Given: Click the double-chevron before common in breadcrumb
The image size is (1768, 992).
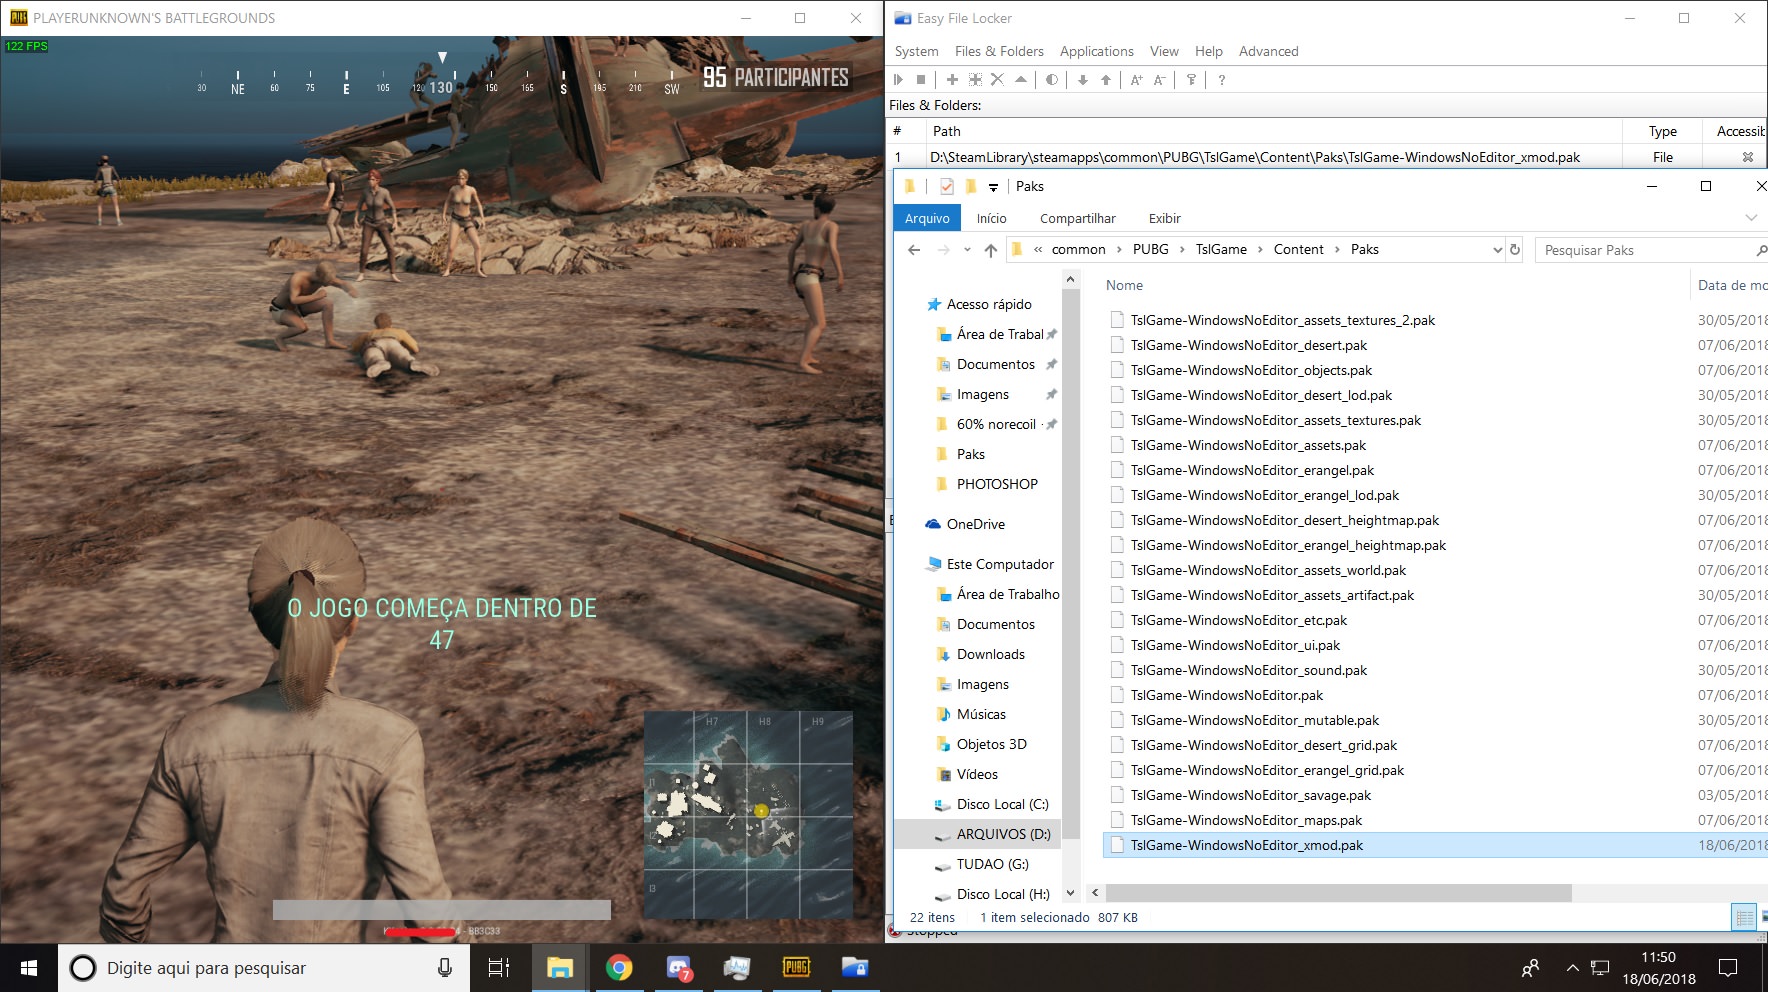Looking at the screenshot, I should click(x=1038, y=250).
